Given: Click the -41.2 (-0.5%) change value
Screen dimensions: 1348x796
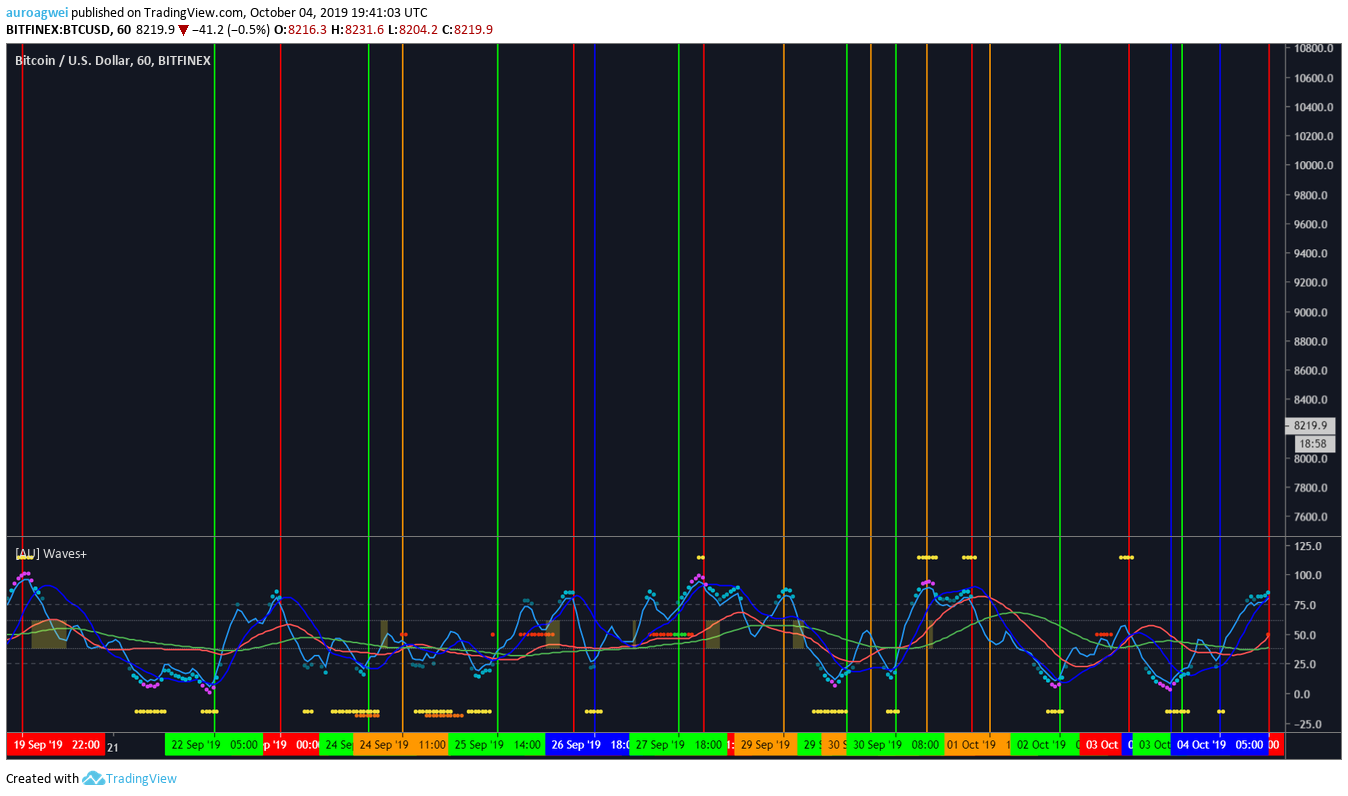Looking at the screenshot, I should pyautogui.click(x=230, y=30).
